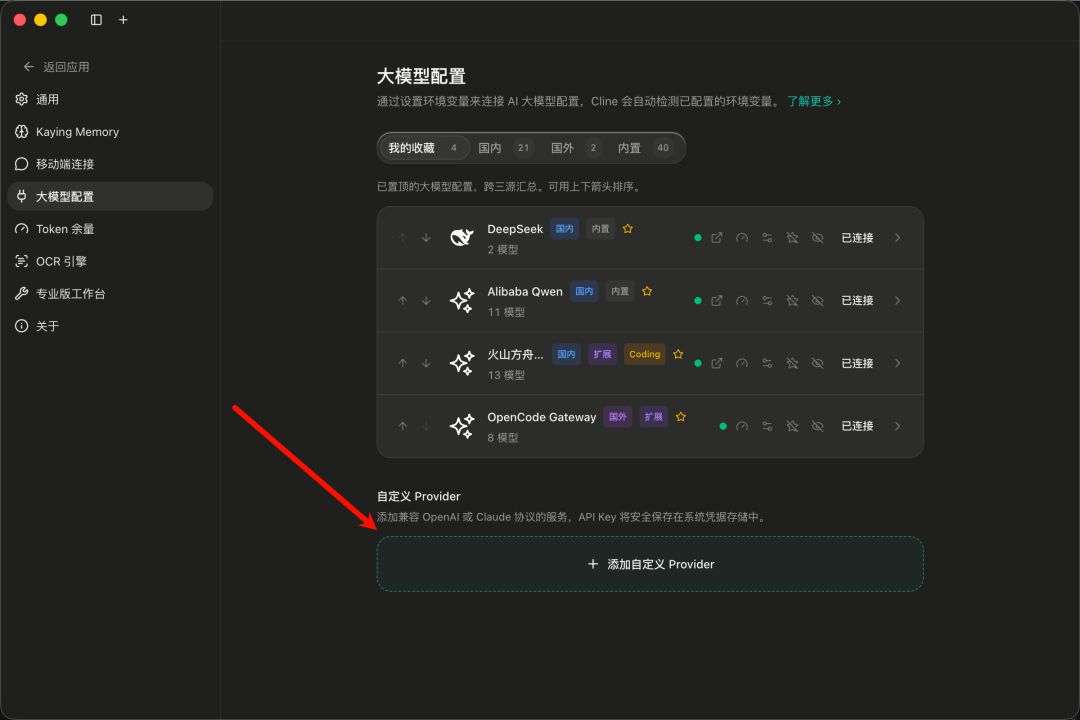1080x720 pixels.
Task: Click DeepSeek's 已连接 status
Action: [857, 238]
